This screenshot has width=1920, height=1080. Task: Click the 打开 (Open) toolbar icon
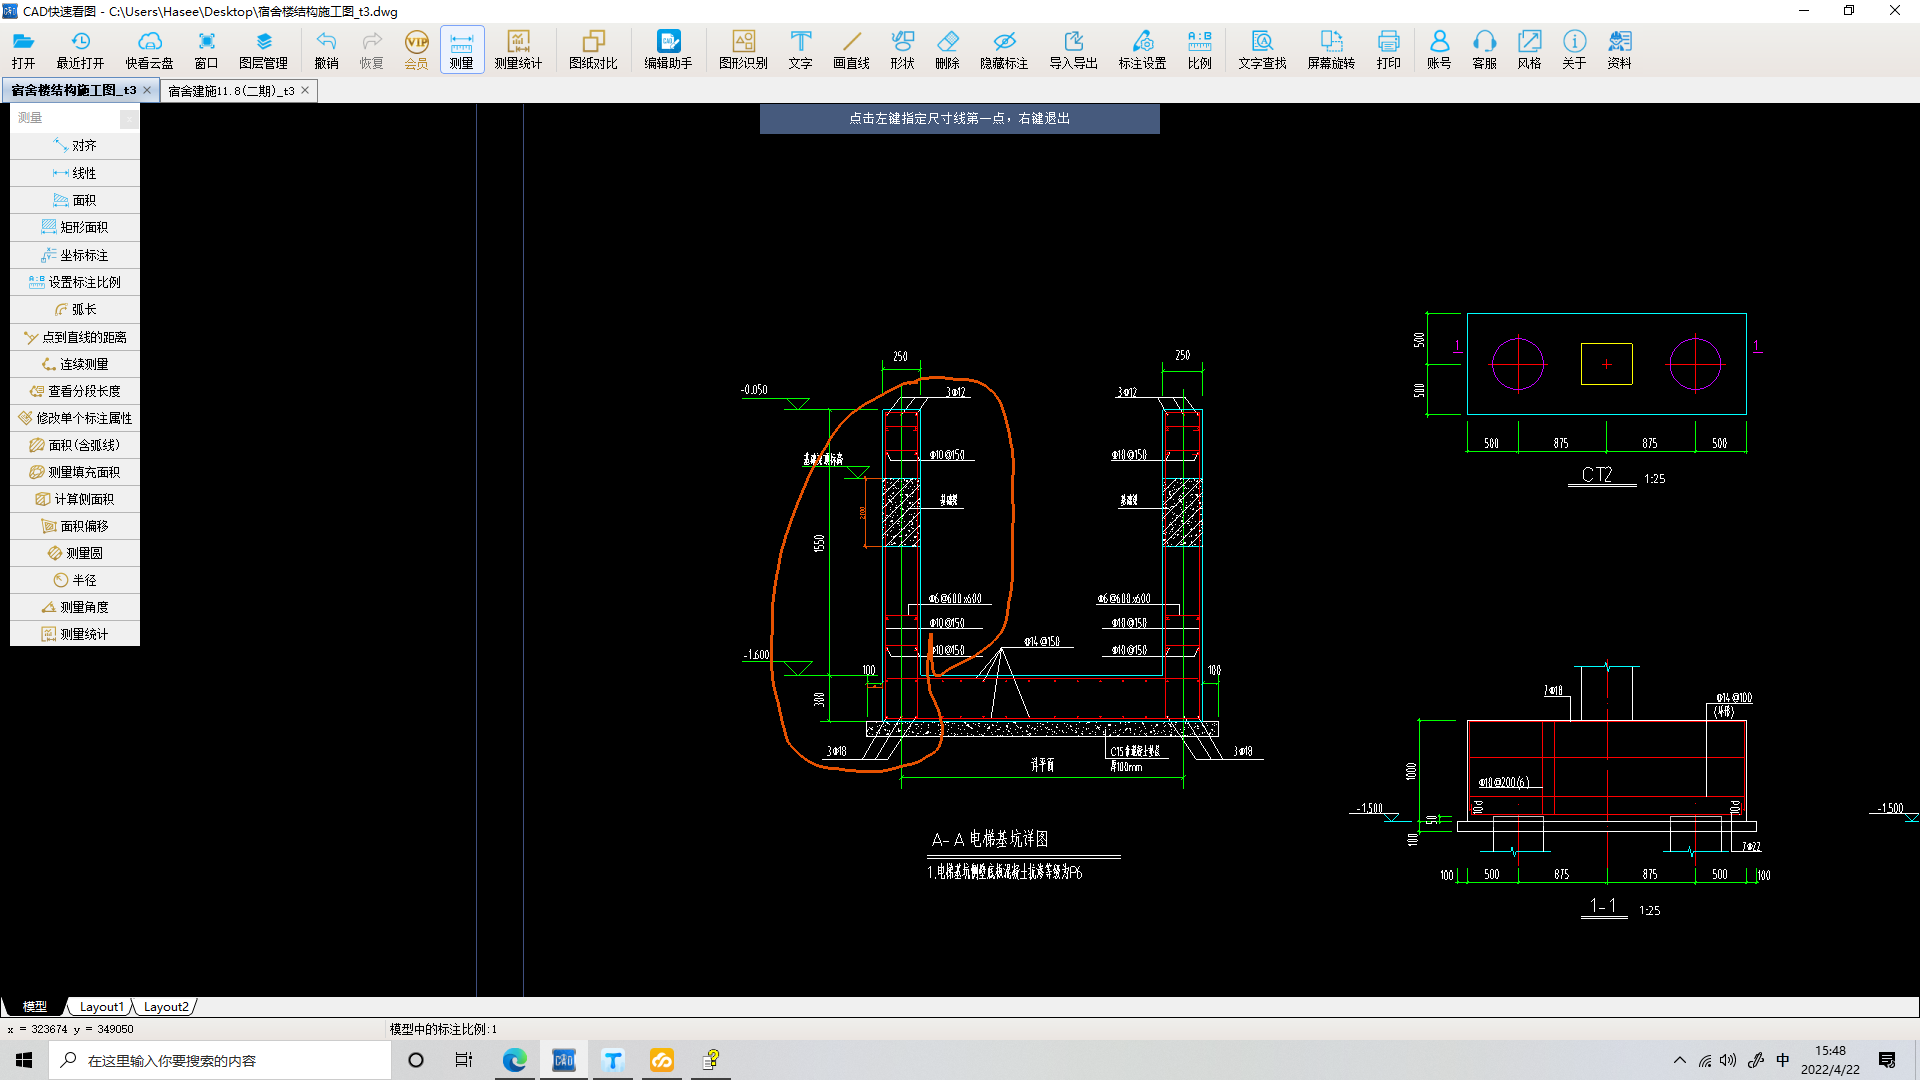(23, 50)
